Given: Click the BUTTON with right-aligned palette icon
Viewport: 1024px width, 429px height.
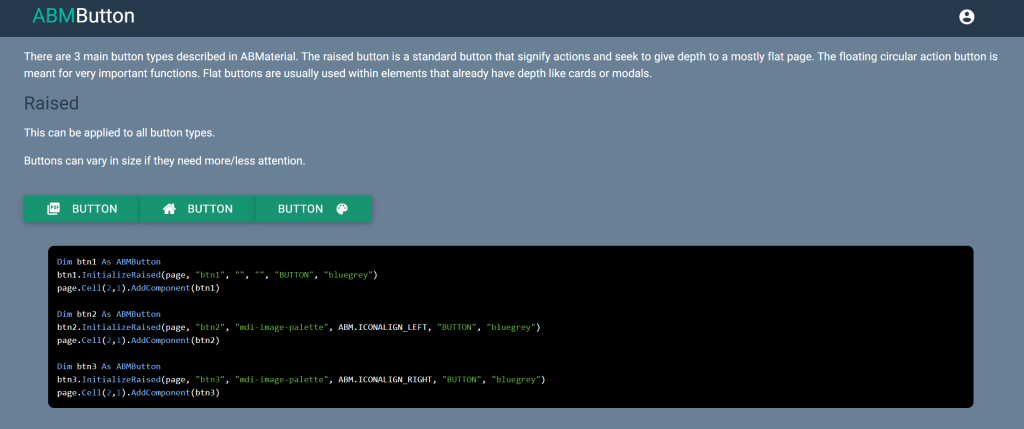Looking at the screenshot, I should point(314,209).
